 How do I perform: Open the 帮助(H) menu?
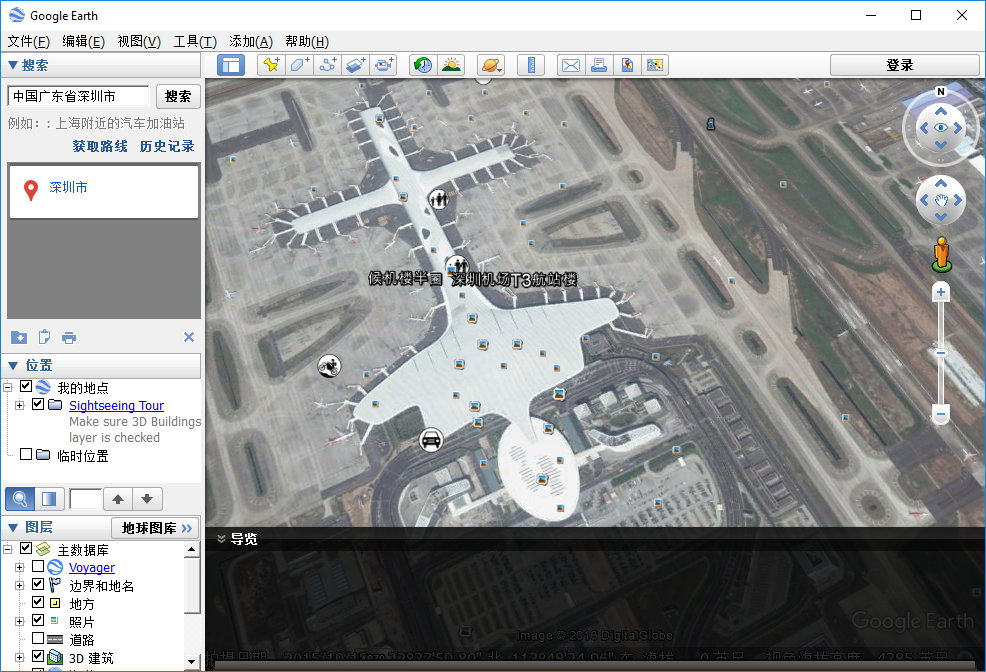click(307, 41)
